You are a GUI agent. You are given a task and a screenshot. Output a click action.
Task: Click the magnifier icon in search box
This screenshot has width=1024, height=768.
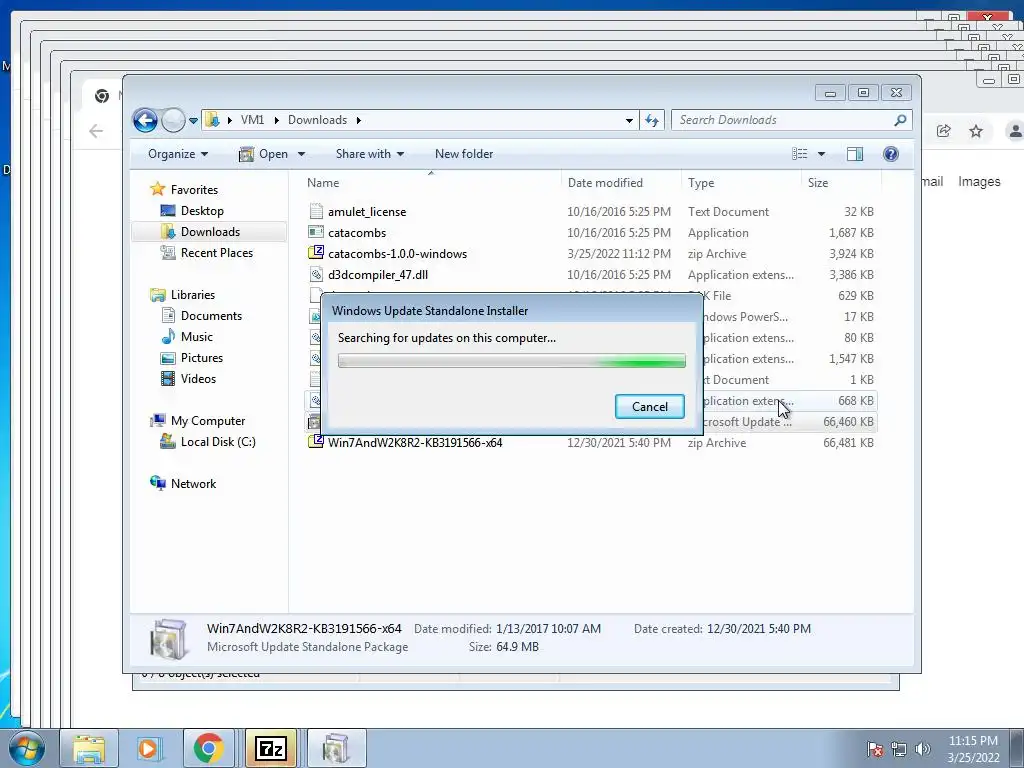[x=900, y=120]
